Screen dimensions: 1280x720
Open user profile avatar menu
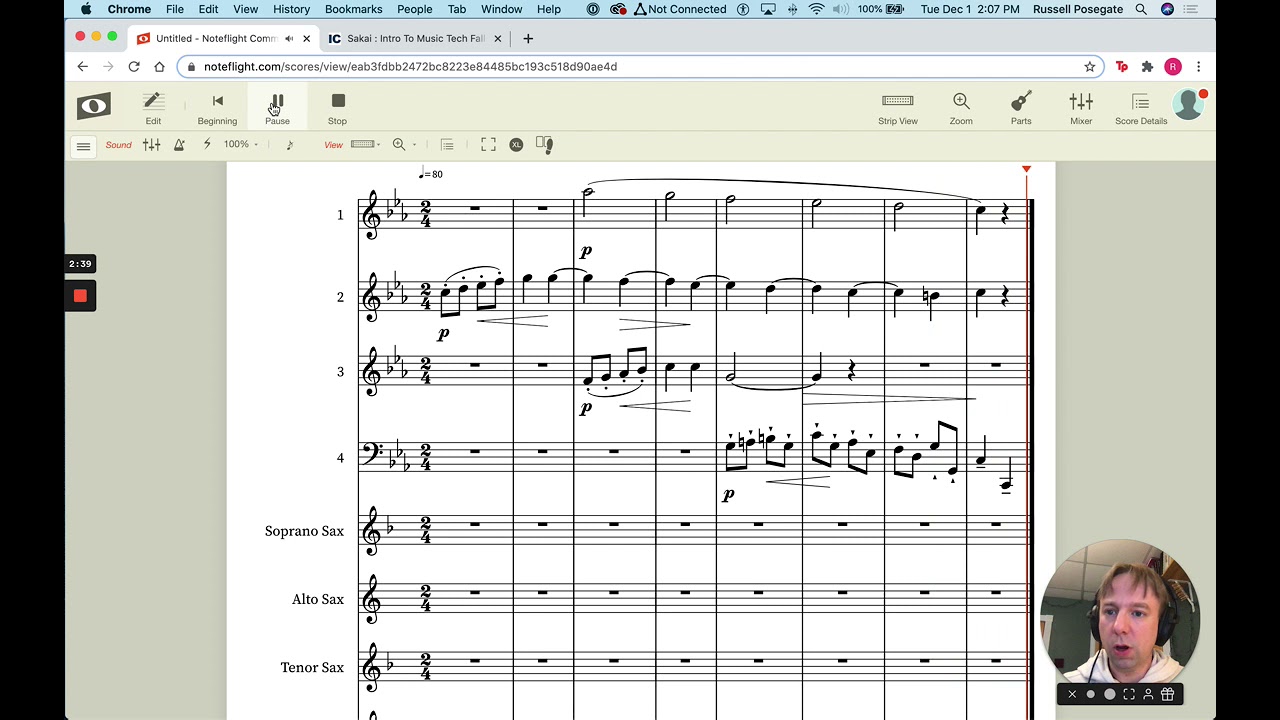(1189, 105)
